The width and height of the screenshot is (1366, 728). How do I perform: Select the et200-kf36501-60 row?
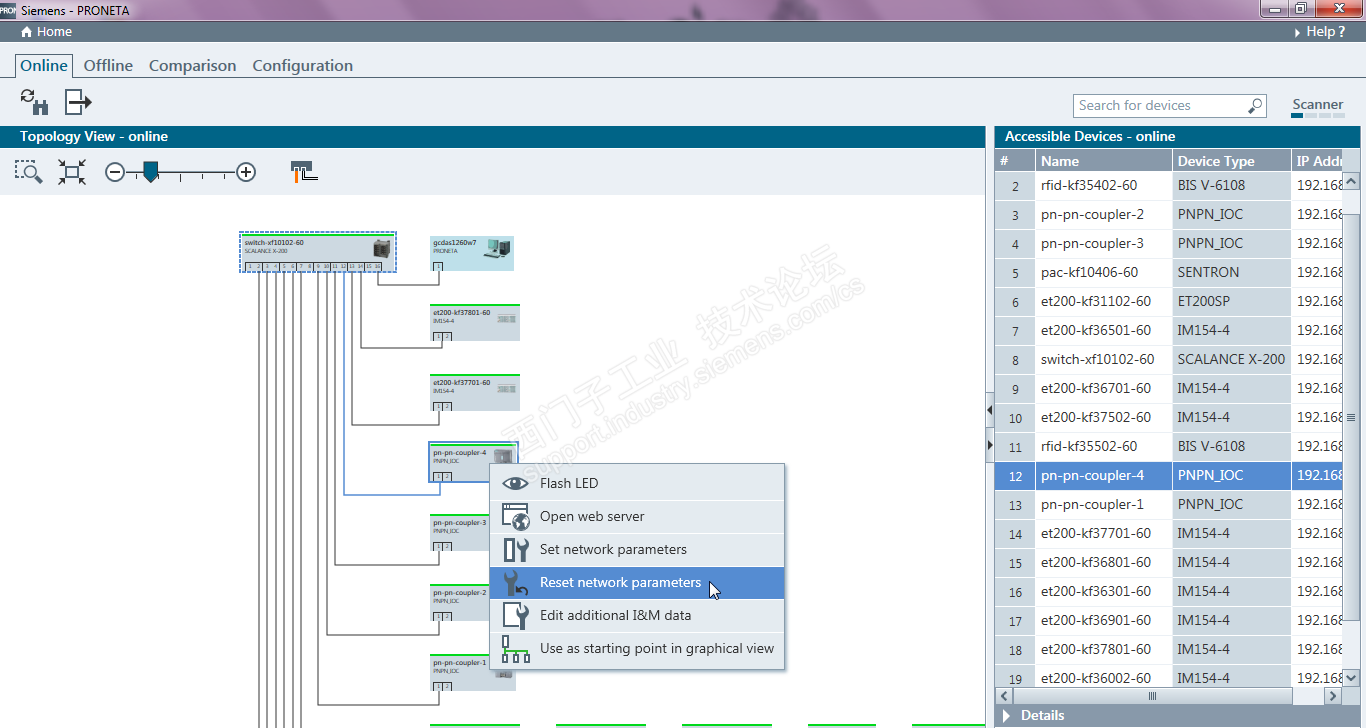point(1168,331)
